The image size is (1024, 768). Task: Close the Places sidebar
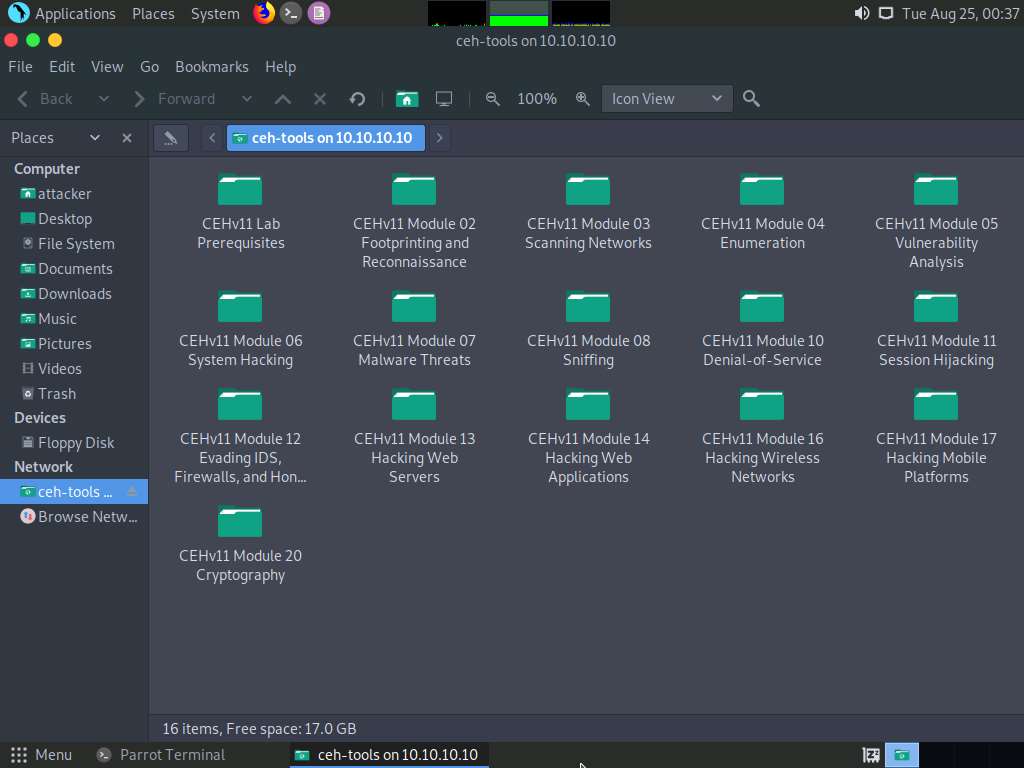127,138
